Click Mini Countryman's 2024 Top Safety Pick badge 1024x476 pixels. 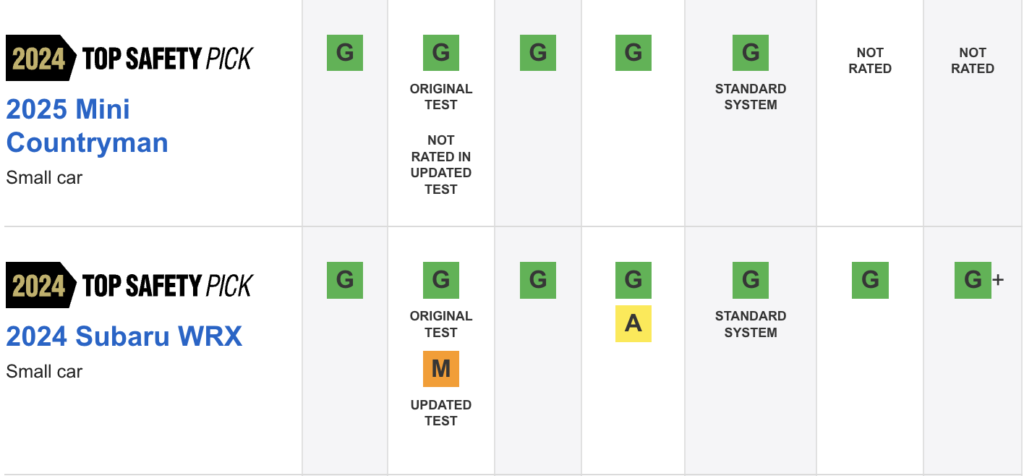[129, 58]
